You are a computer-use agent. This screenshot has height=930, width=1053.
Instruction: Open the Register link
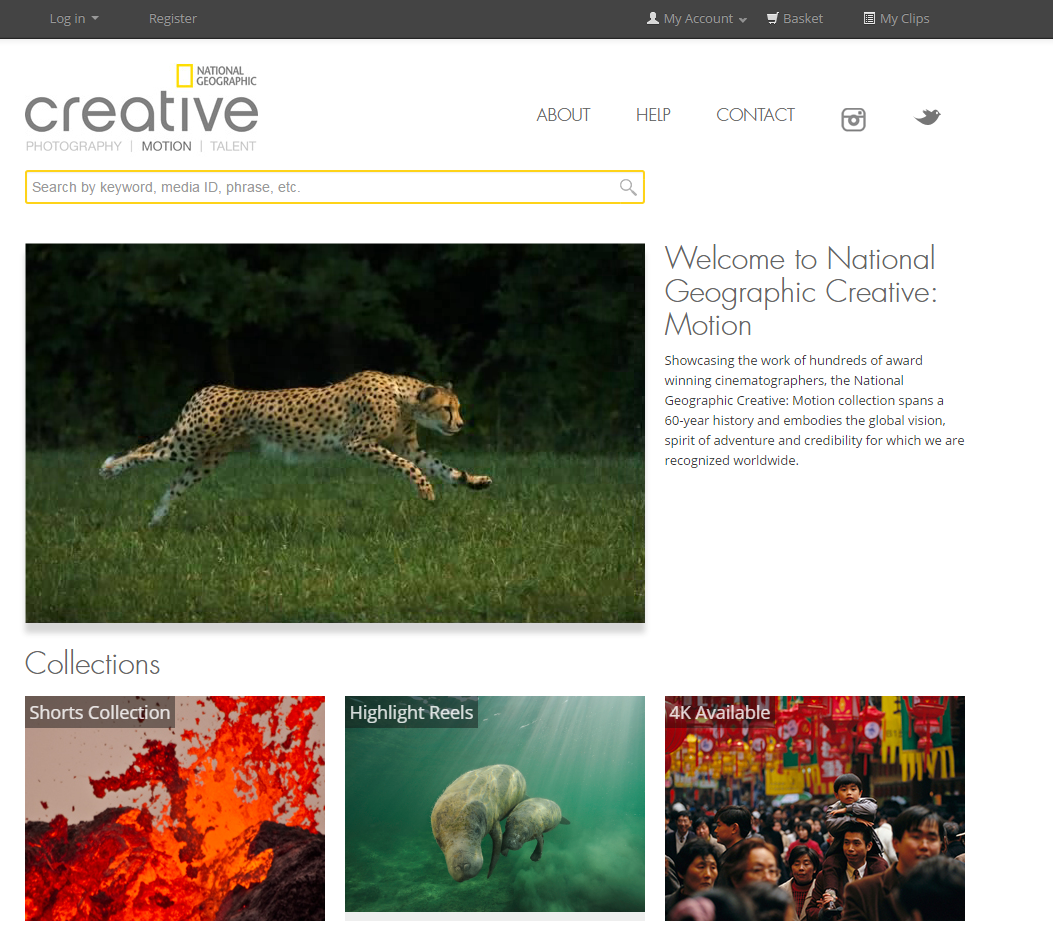point(173,19)
